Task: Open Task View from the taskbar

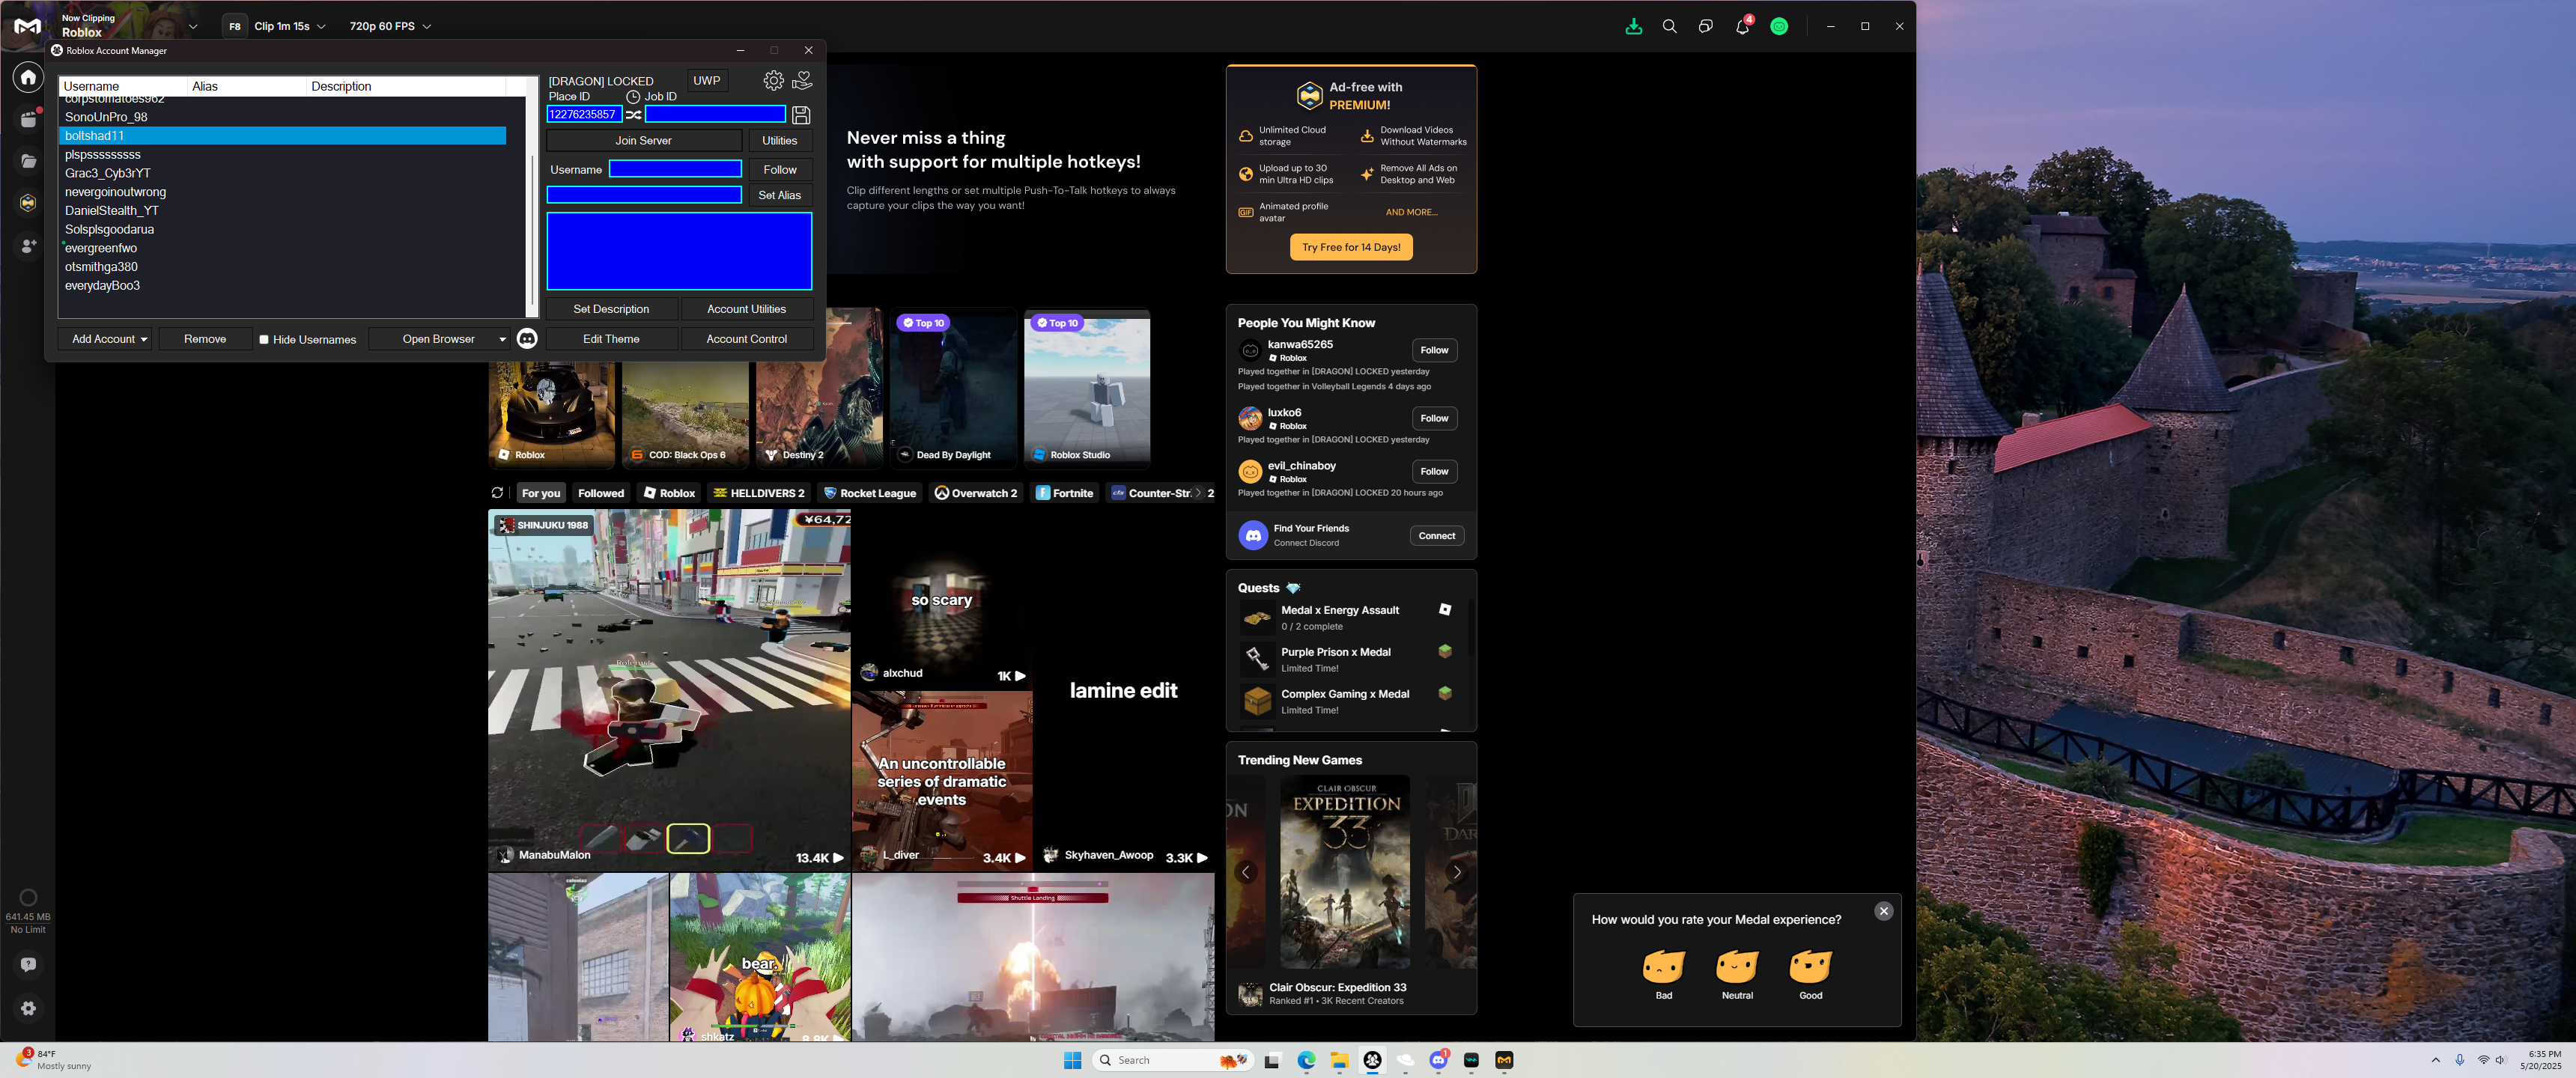Action: point(1272,1060)
